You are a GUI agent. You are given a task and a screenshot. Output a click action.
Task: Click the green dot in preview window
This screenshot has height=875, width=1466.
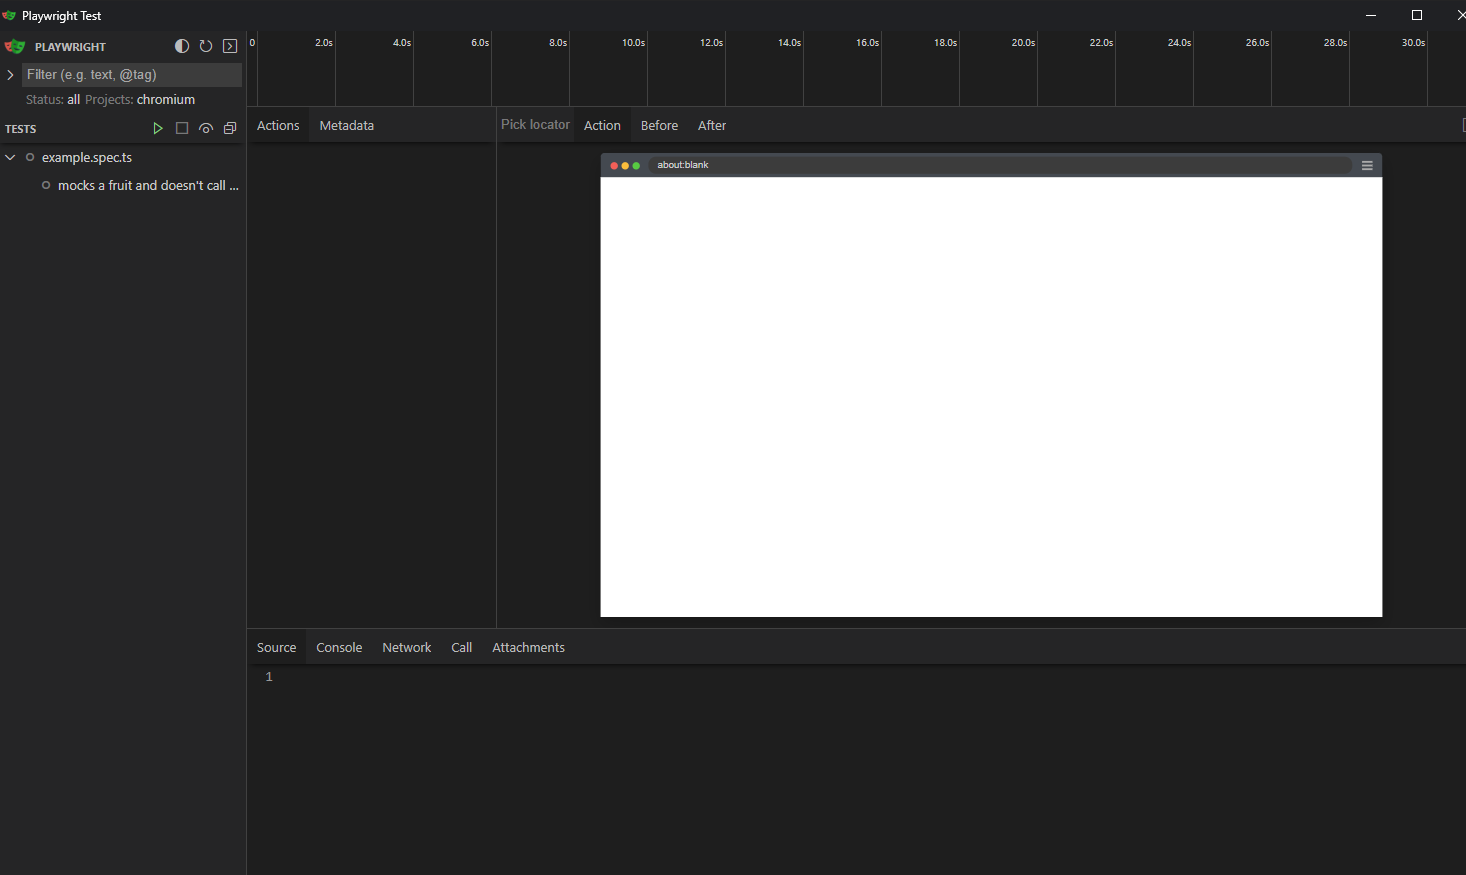tap(636, 166)
